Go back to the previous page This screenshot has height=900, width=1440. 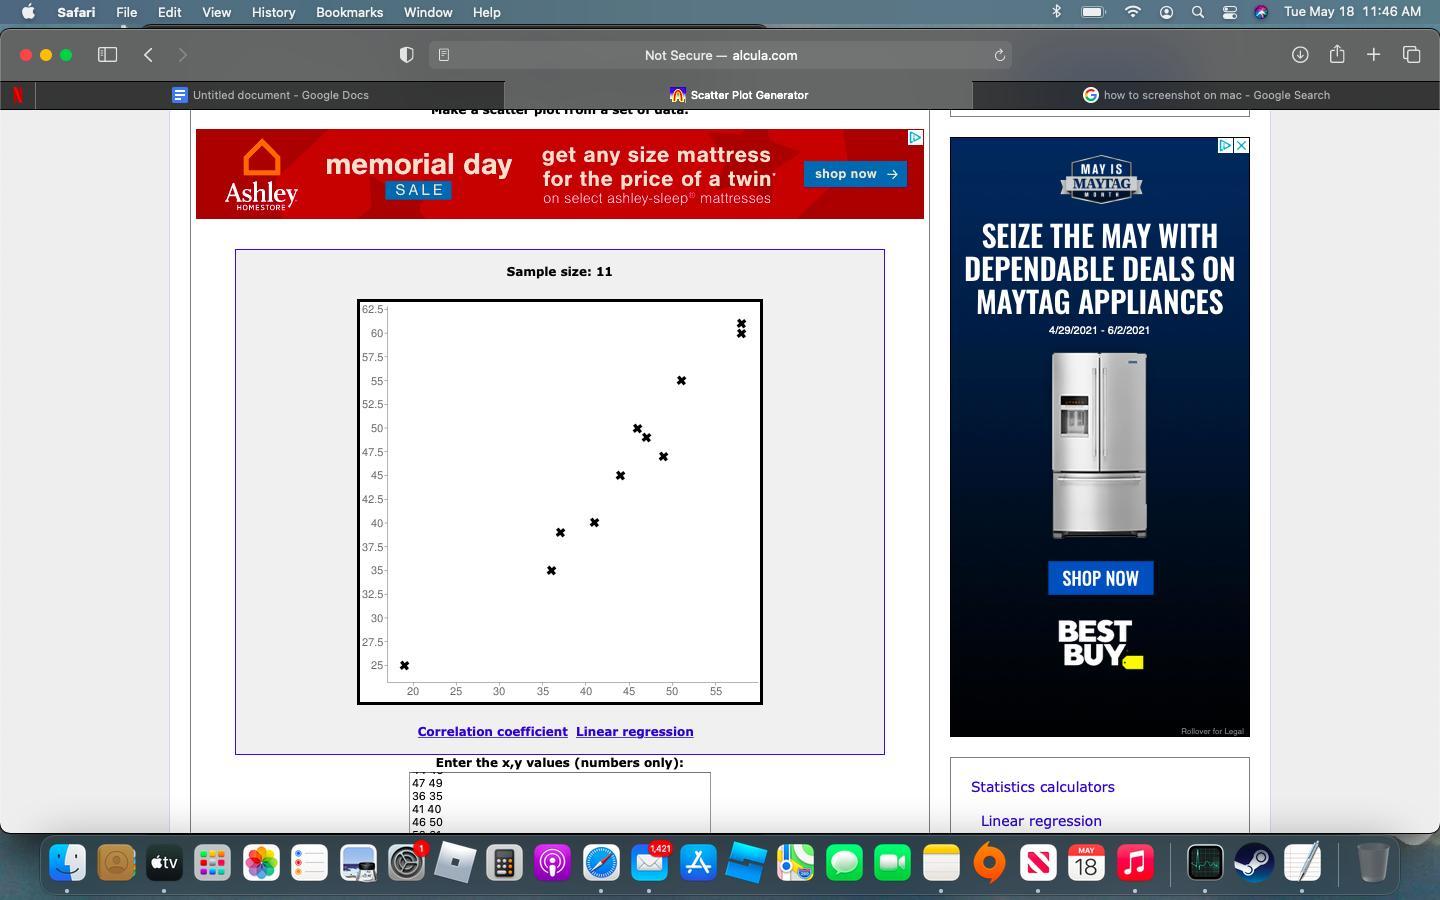[148, 55]
